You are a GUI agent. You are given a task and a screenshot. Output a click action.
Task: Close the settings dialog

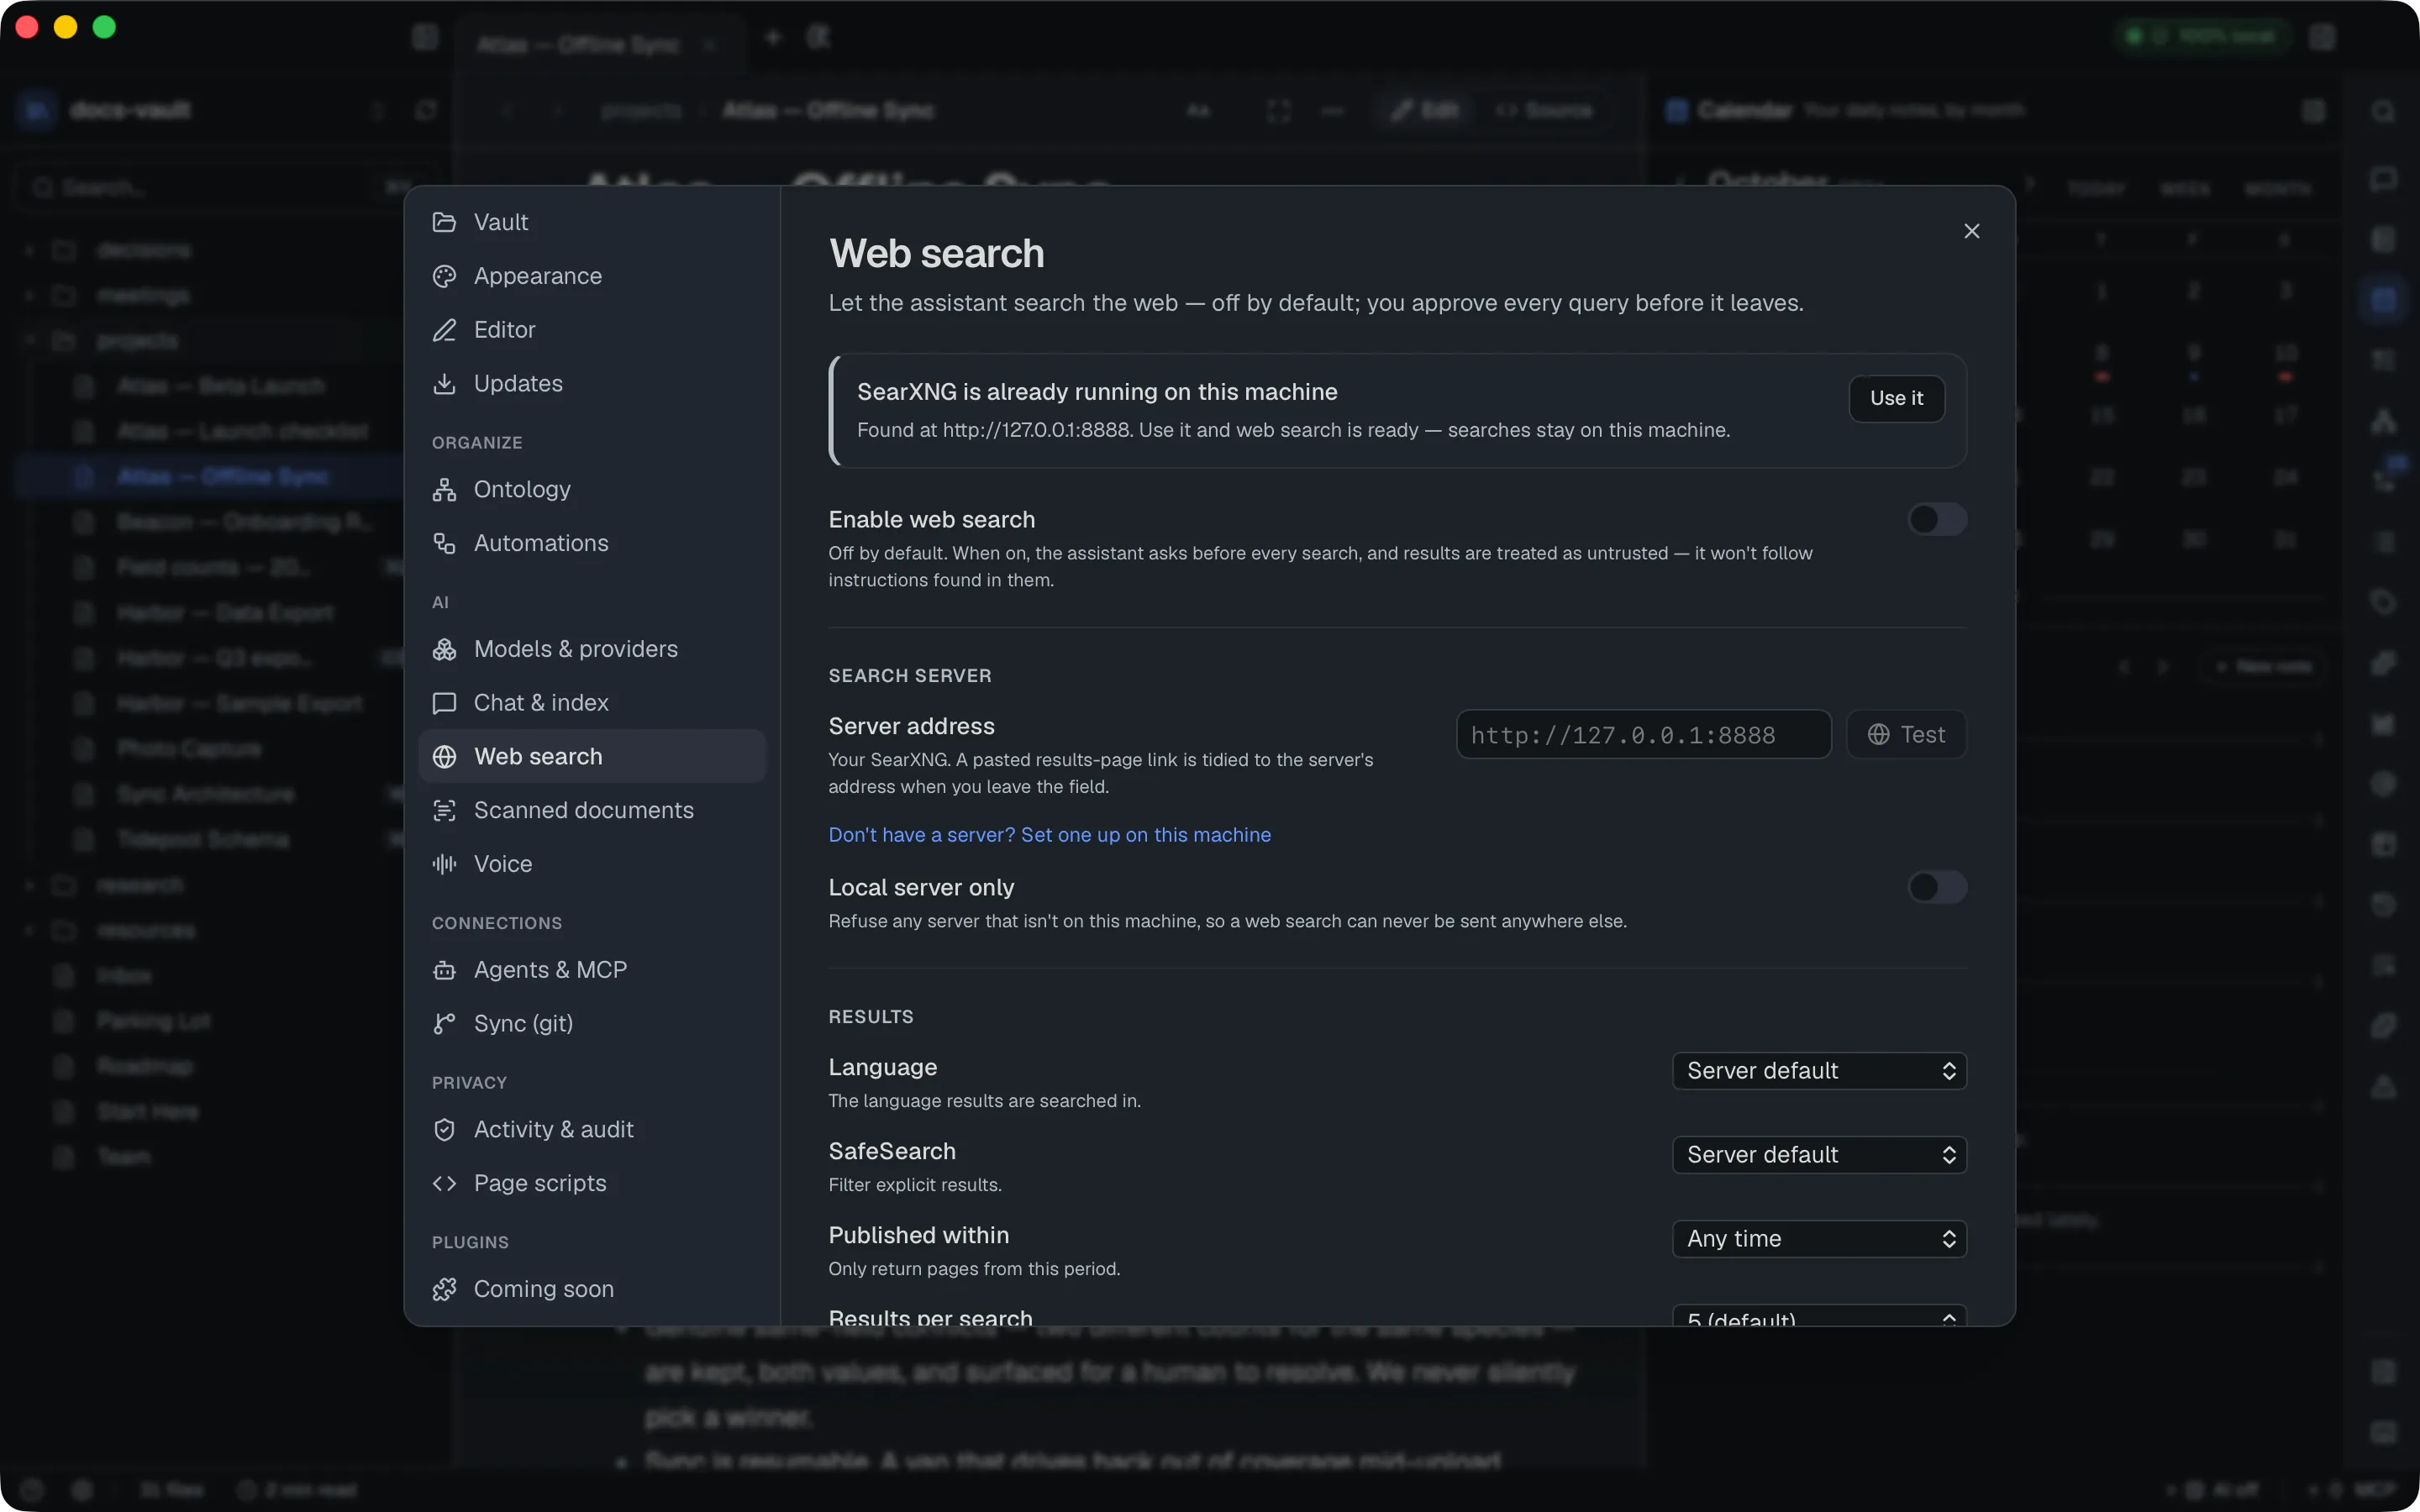pos(1971,231)
